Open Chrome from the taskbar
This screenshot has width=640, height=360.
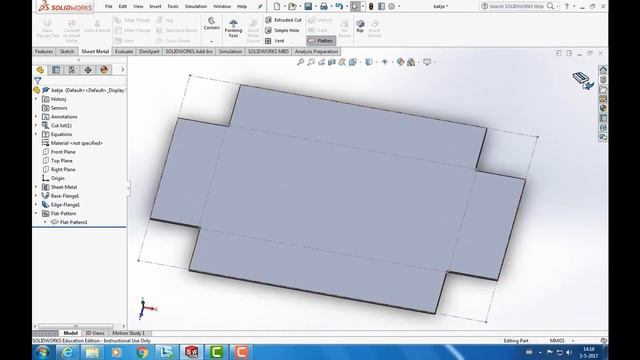[142, 352]
